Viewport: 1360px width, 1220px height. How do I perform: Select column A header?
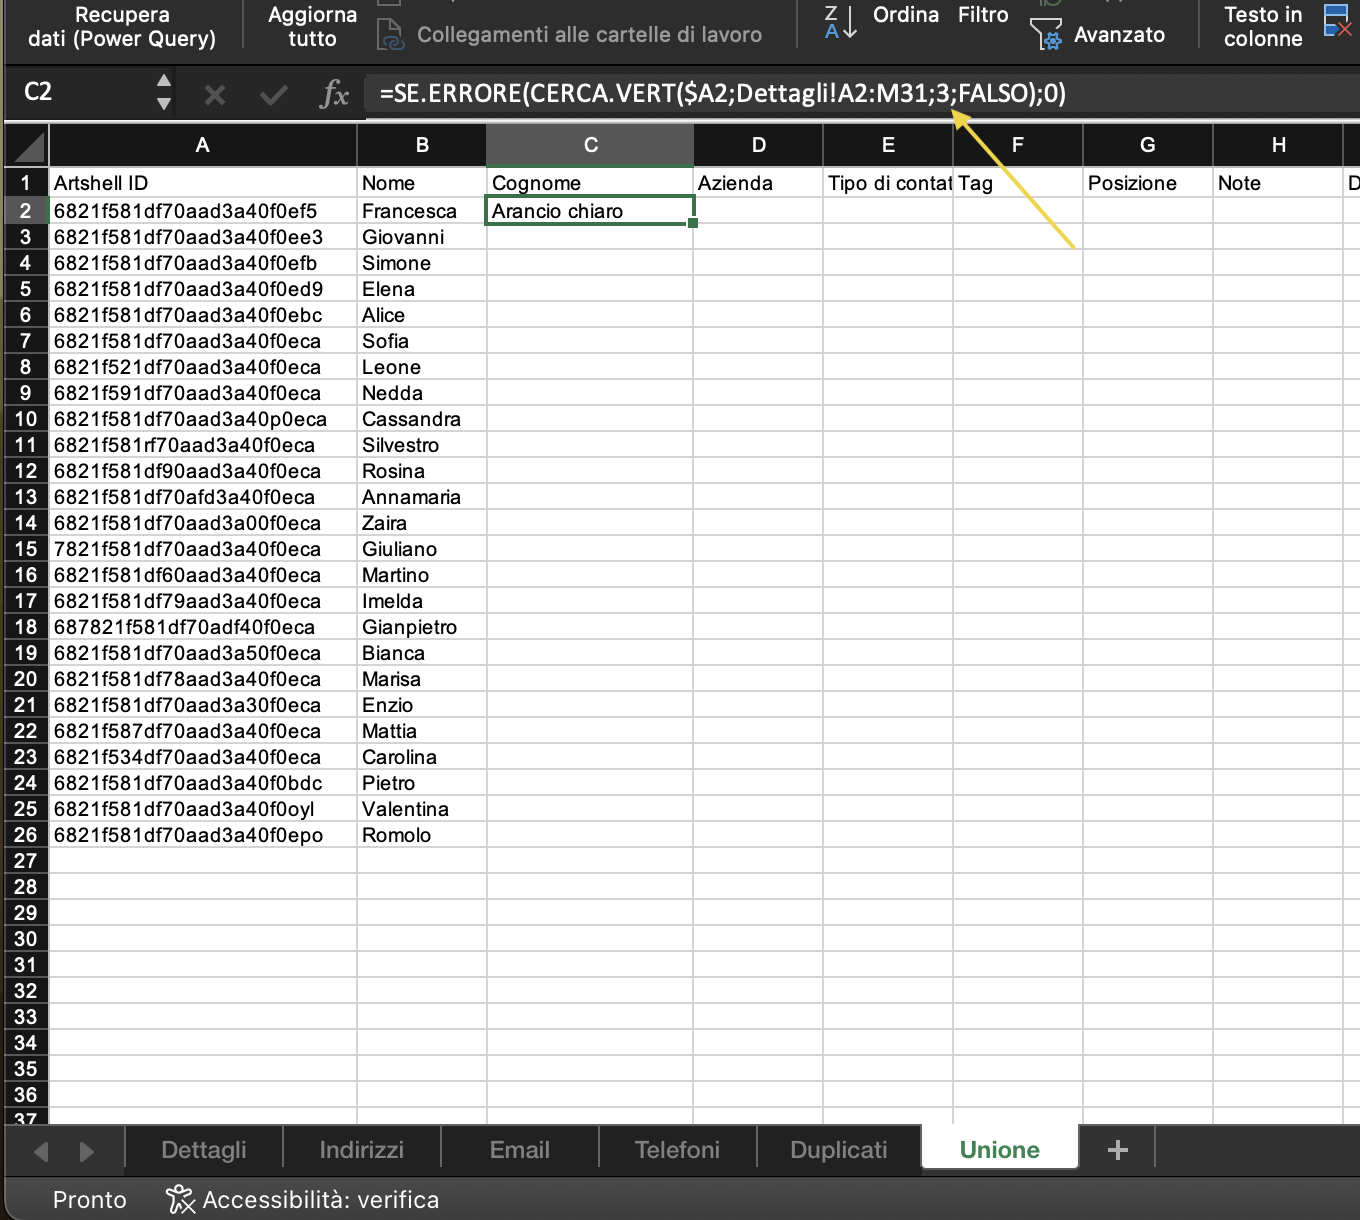click(x=203, y=146)
